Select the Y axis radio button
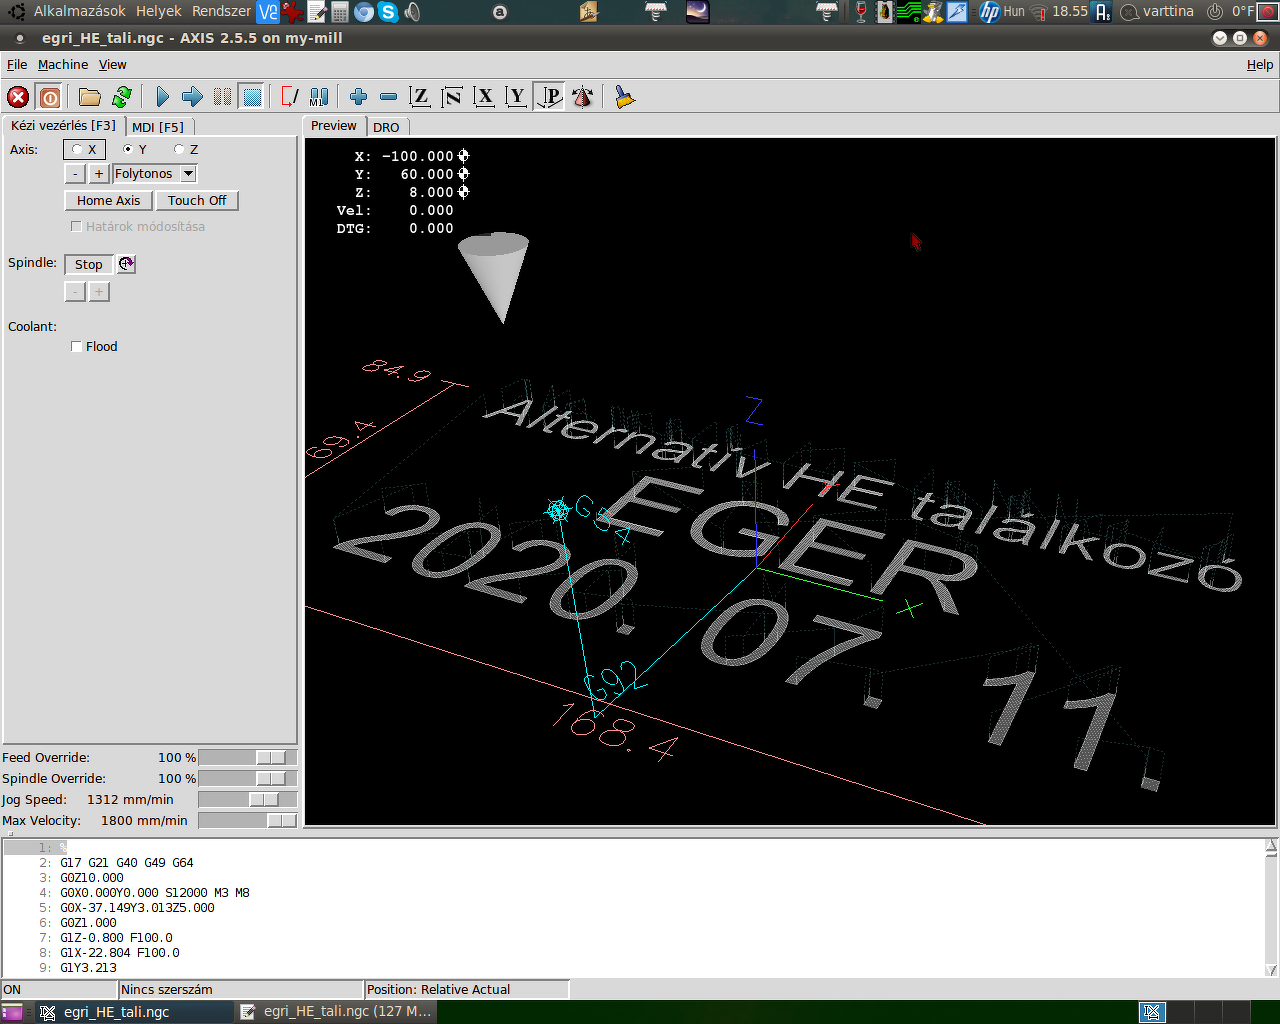The image size is (1280, 1024). pyautogui.click(x=135, y=150)
